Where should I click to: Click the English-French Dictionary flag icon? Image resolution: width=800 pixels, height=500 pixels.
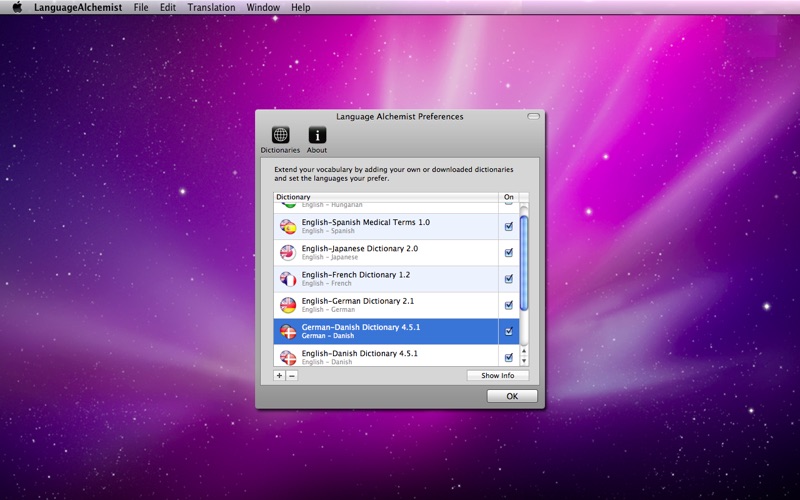pos(288,279)
